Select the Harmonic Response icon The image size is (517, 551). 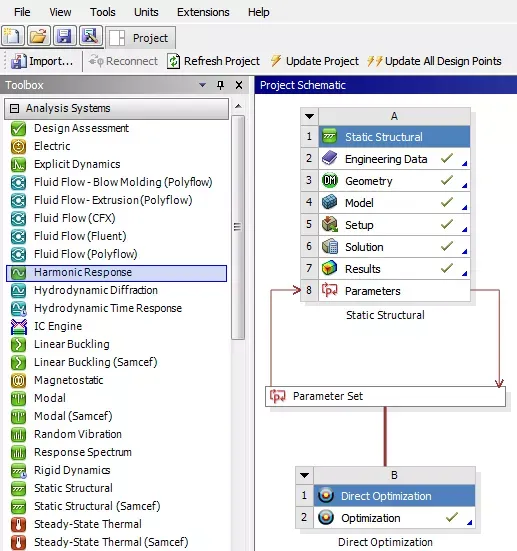click(x=18, y=272)
